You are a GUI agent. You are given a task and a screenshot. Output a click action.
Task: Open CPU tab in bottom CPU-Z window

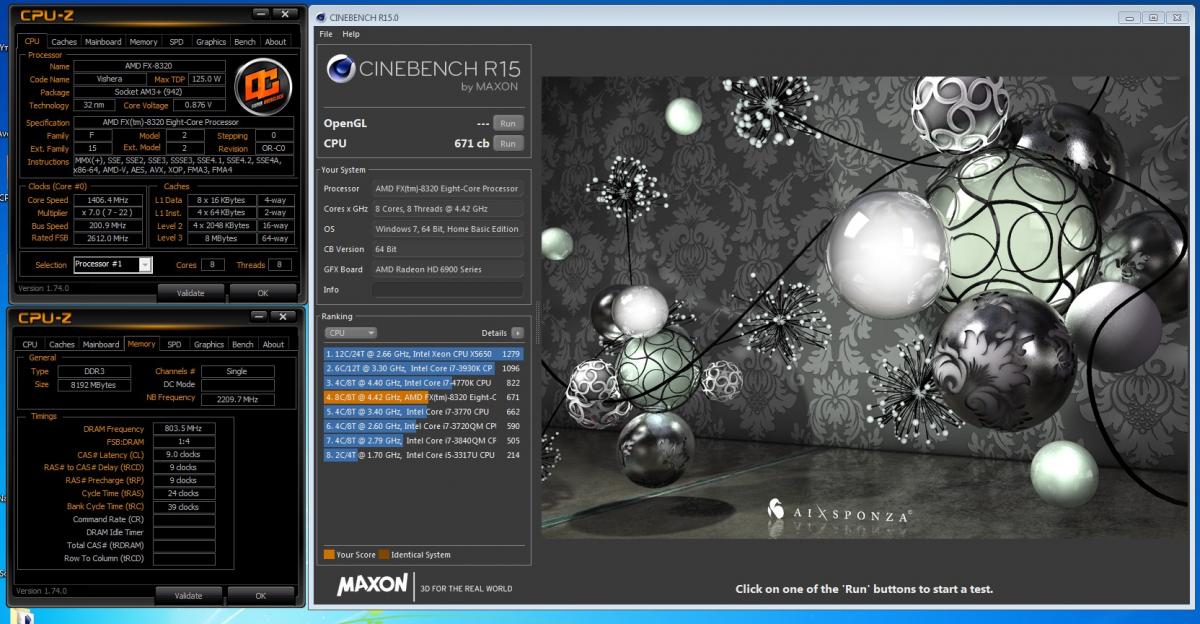[31, 344]
